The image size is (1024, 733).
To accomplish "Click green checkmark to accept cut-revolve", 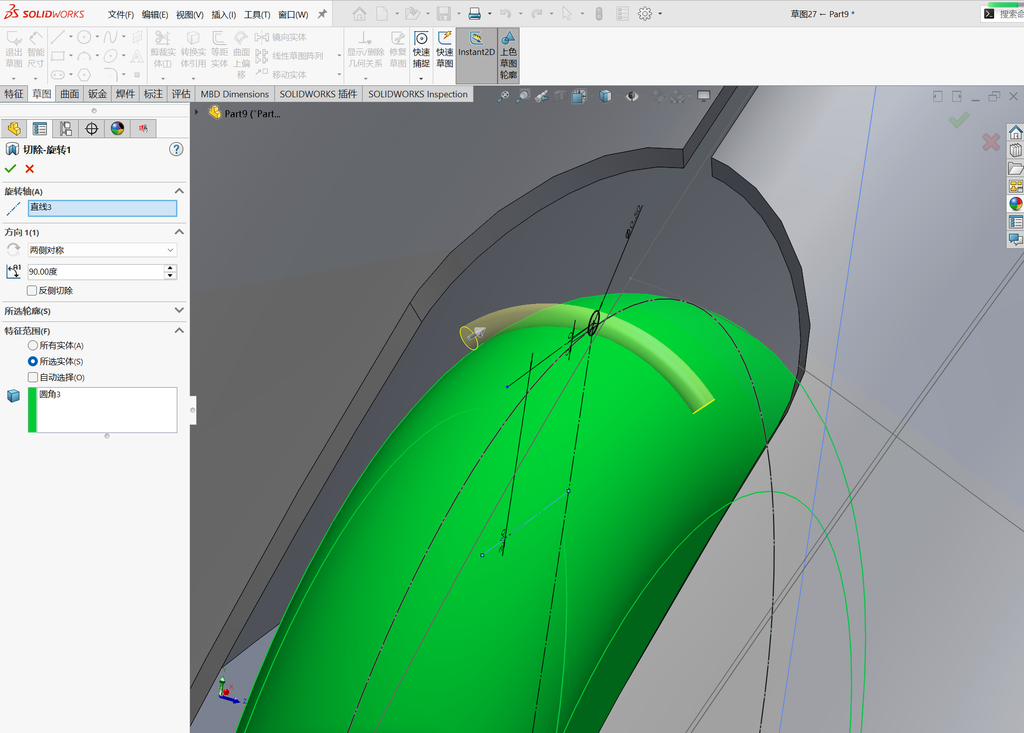I will tap(10, 169).
